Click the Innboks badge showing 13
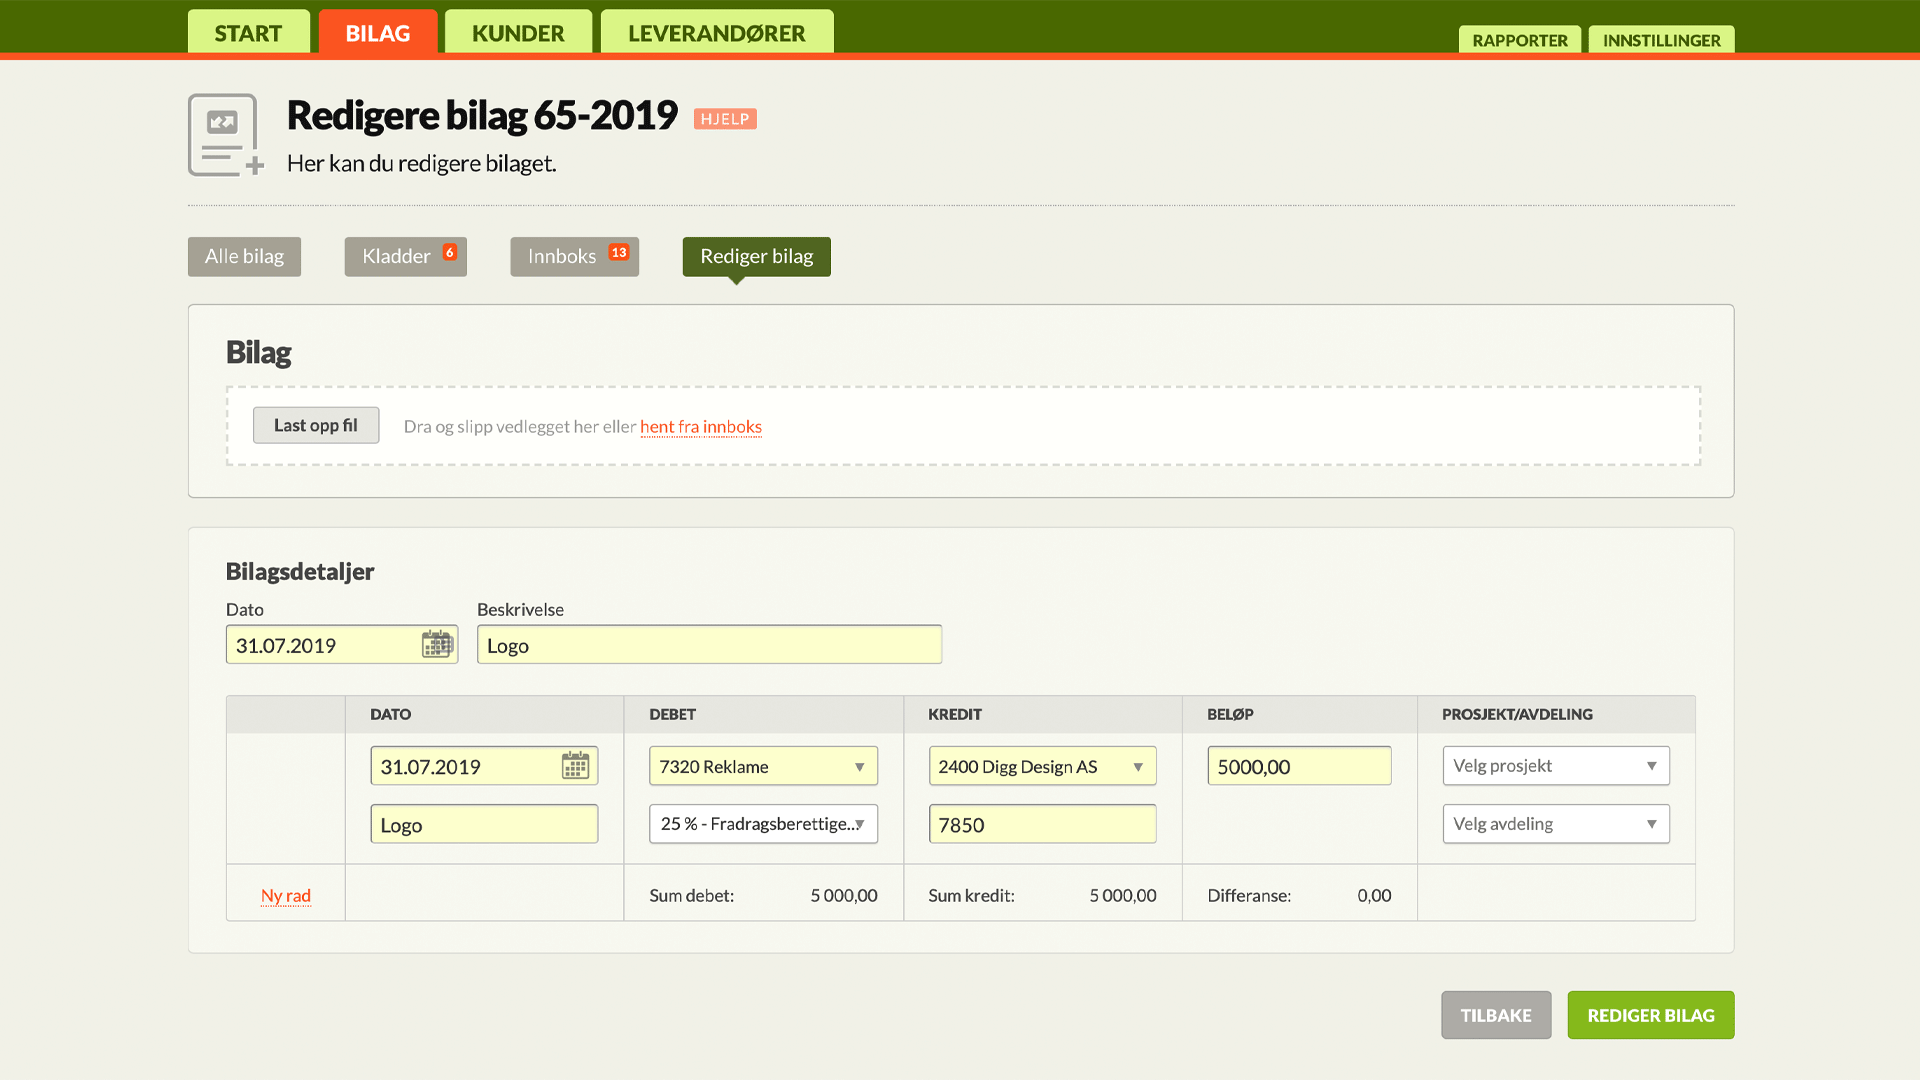This screenshot has height=1080, width=1920. (x=619, y=252)
